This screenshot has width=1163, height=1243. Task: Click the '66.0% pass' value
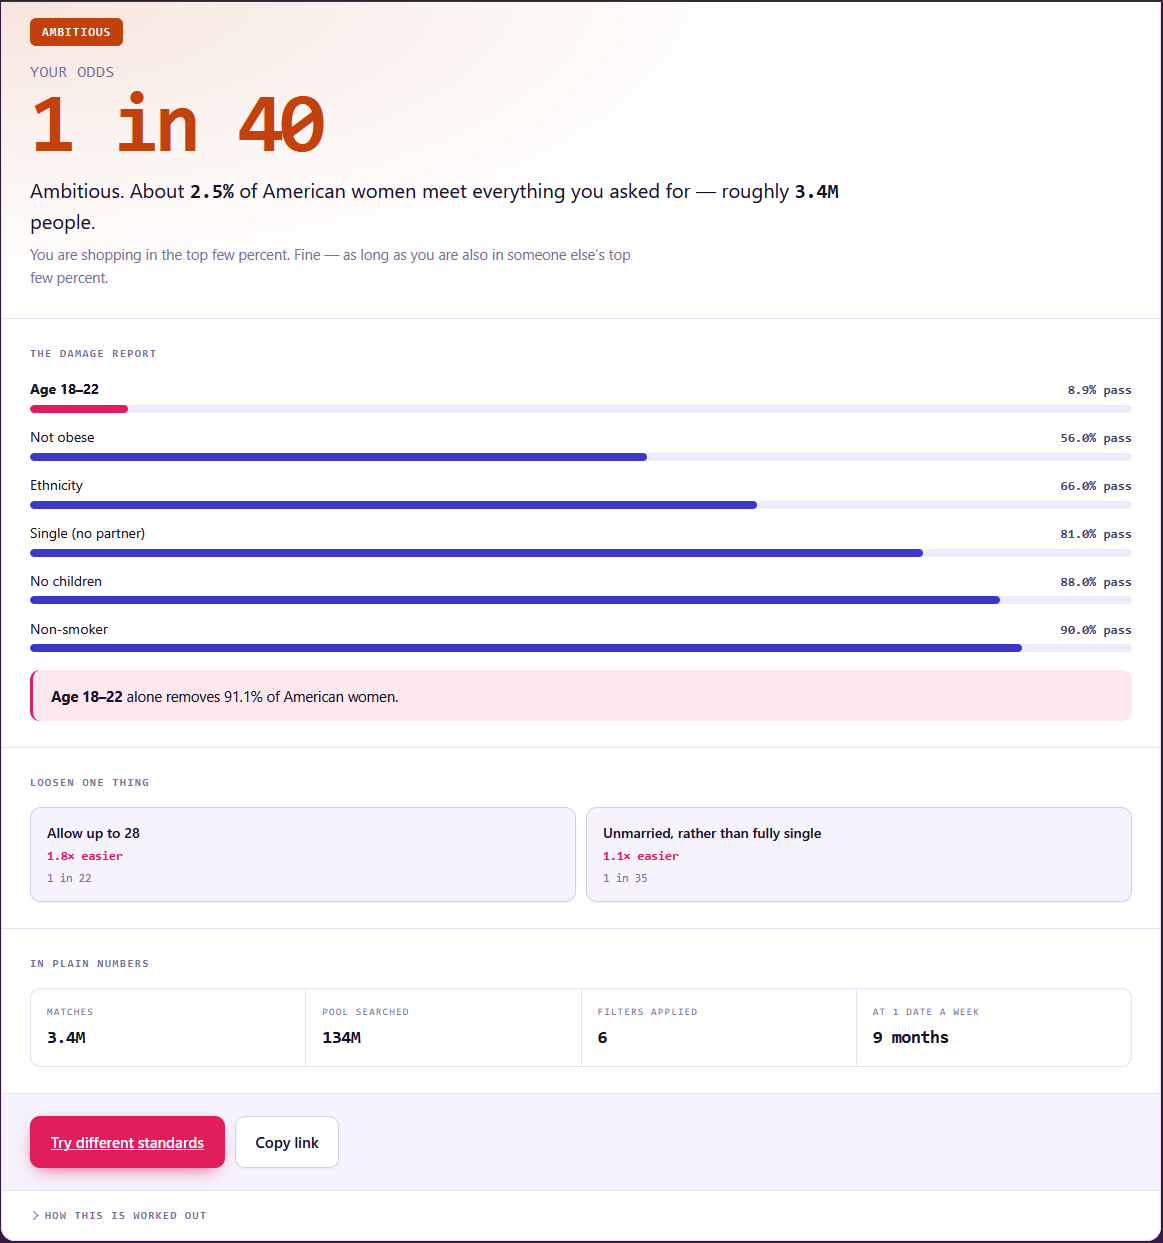[x=1096, y=486]
